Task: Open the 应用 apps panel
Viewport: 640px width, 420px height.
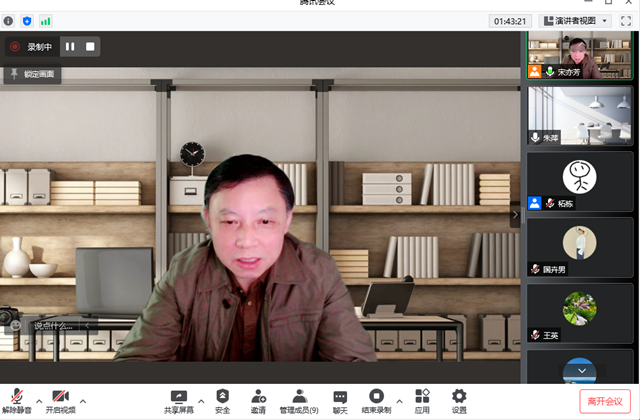Action: 422,402
